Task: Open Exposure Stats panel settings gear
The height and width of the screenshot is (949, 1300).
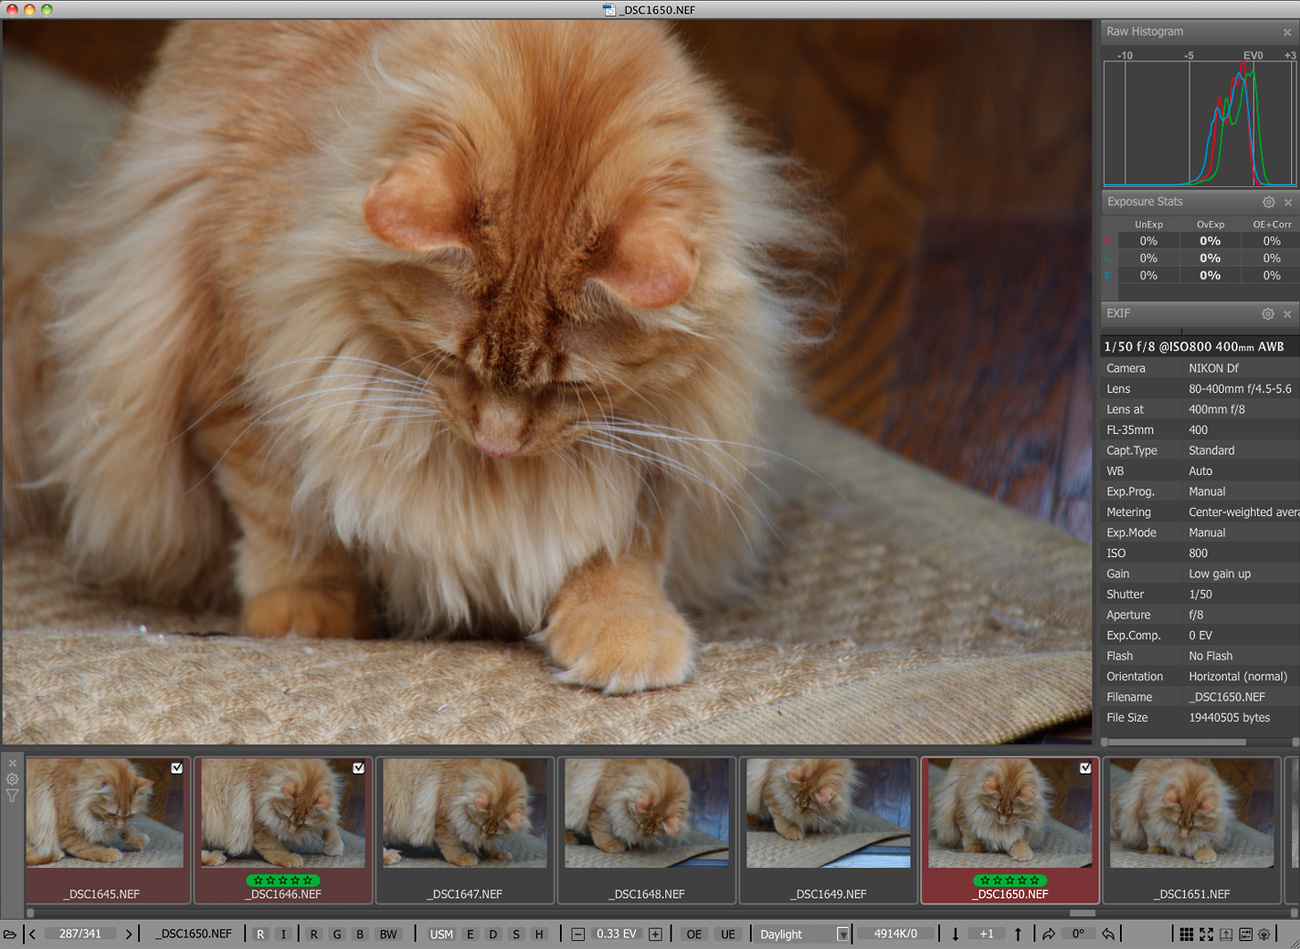Action: click(x=1268, y=202)
